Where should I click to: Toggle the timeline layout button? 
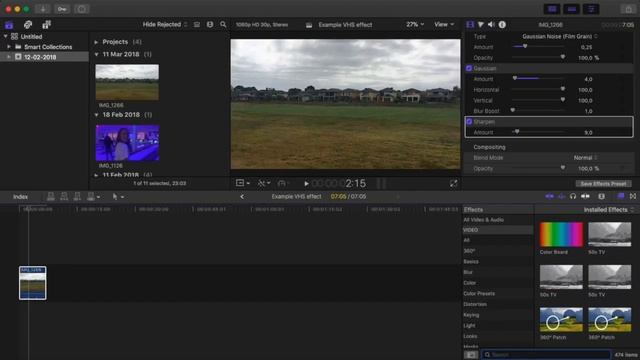(x=571, y=9)
